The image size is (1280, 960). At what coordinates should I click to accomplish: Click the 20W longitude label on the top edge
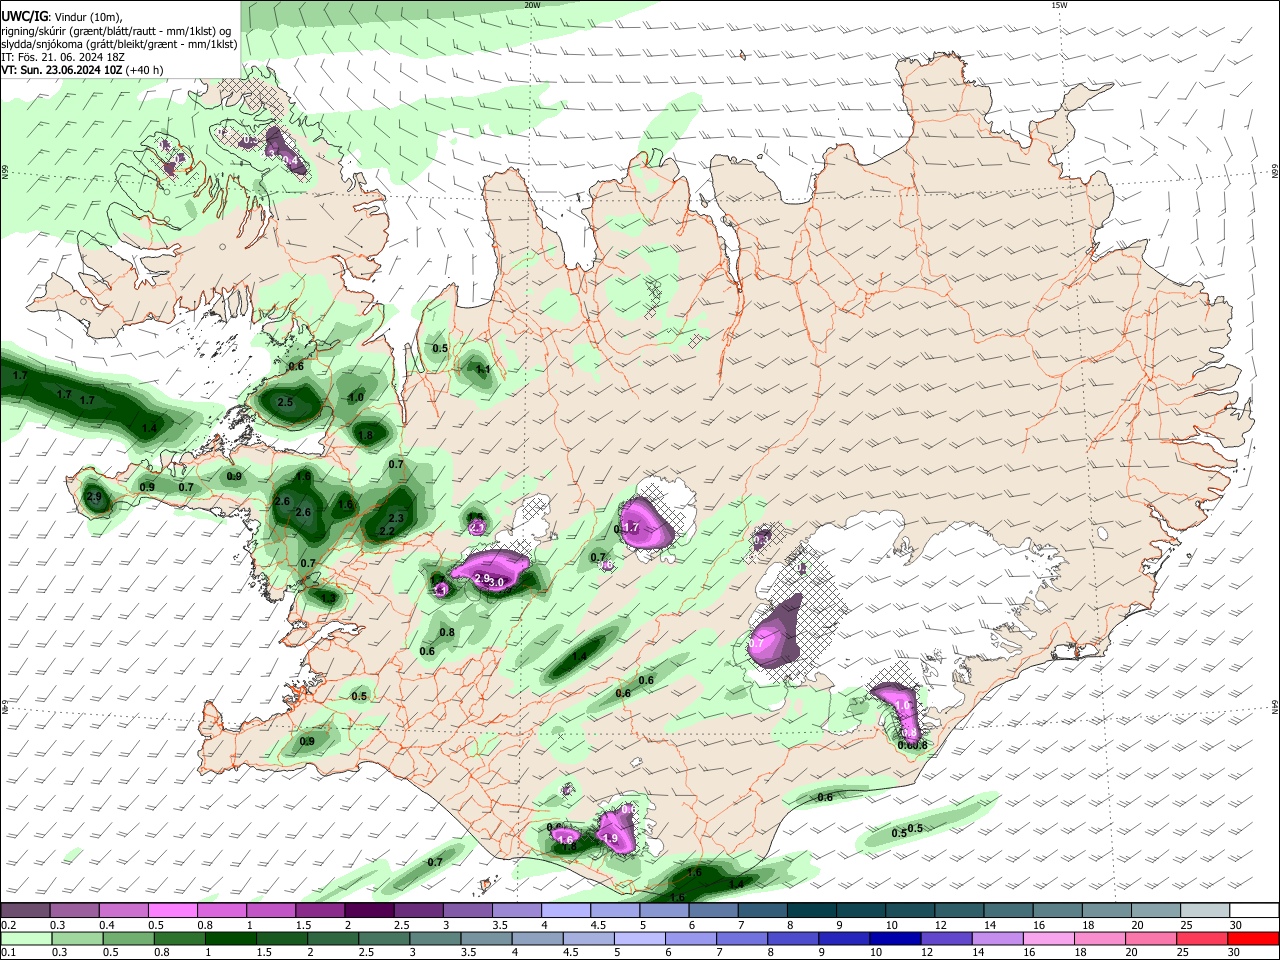tap(532, 5)
